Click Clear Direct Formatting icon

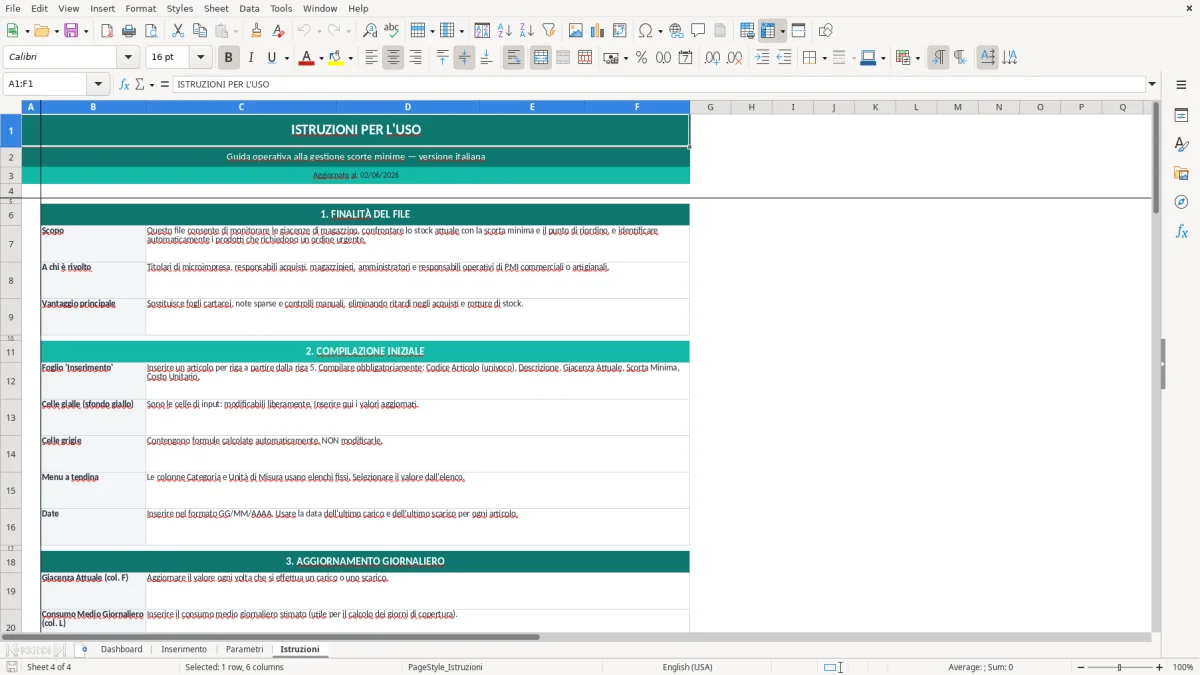click(x=278, y=31)
